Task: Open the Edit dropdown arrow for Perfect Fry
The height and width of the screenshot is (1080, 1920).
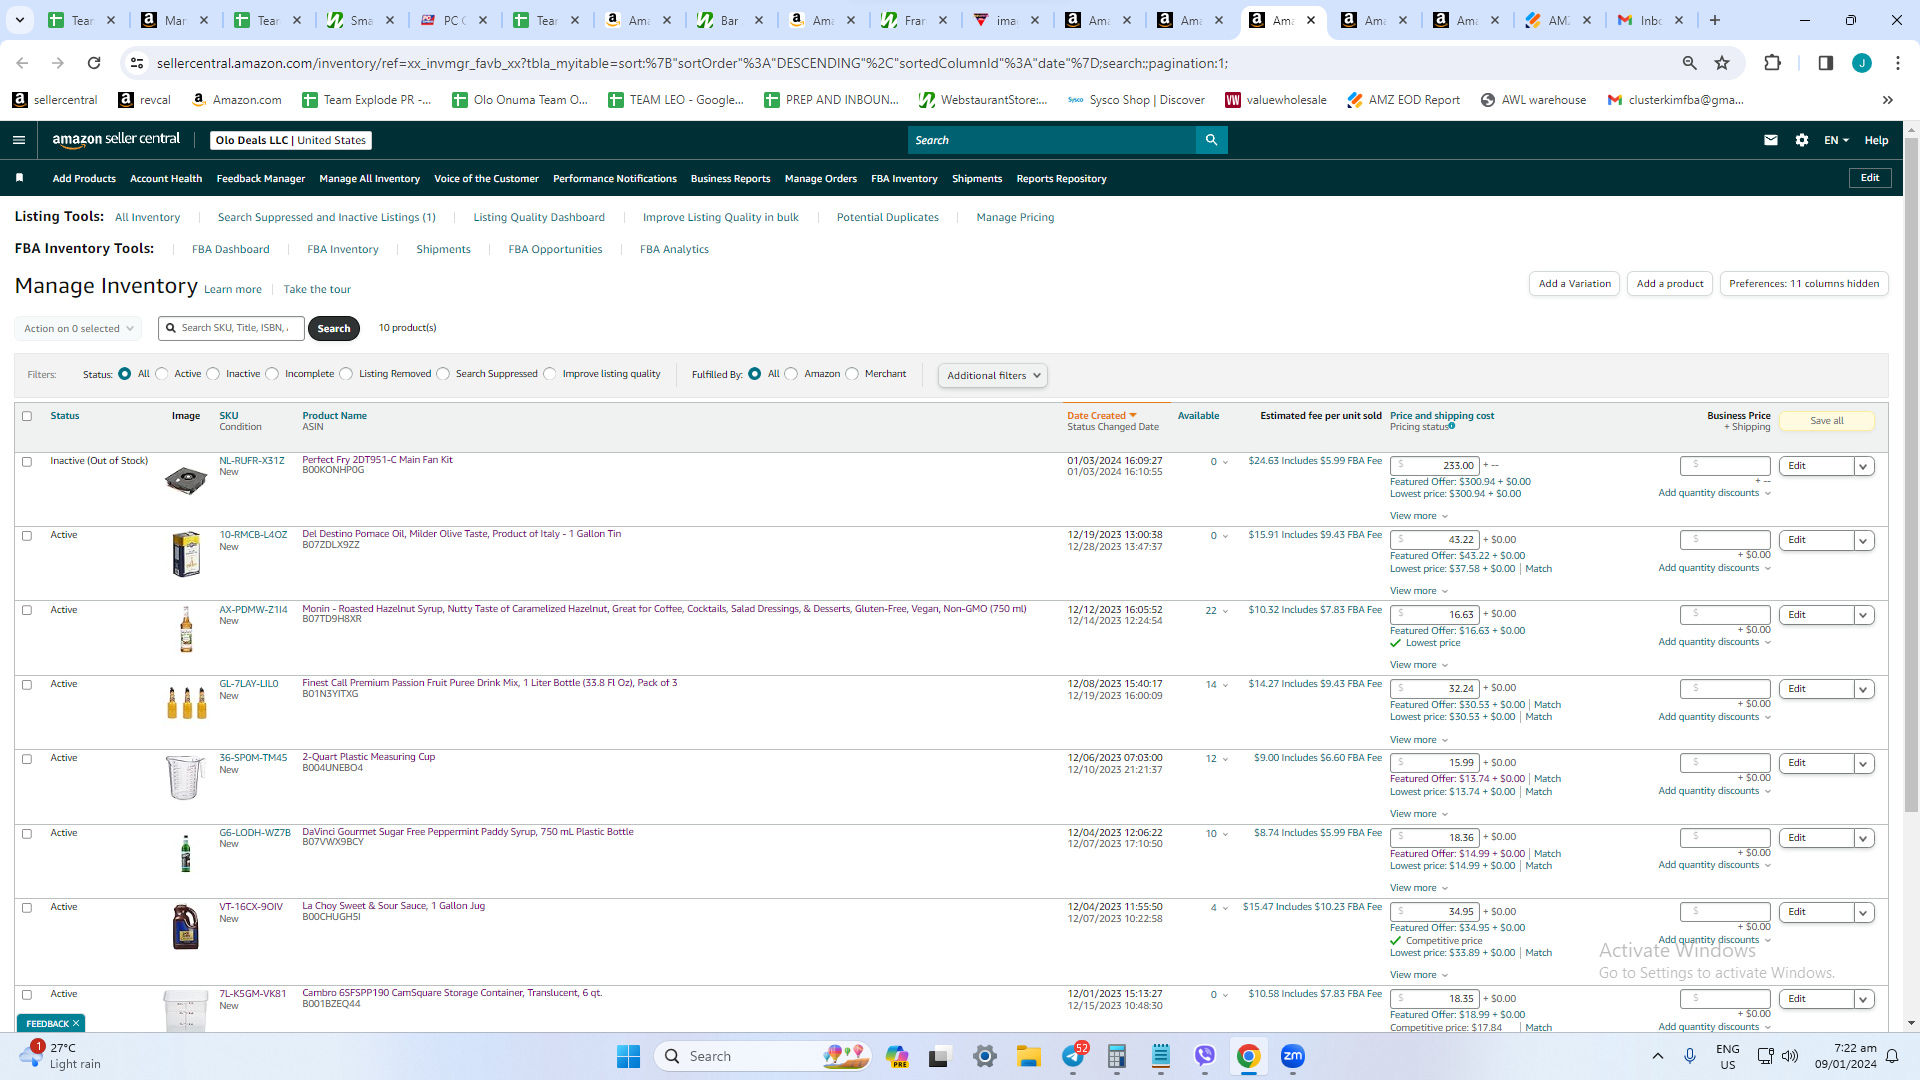Action: coord(1863,466)
